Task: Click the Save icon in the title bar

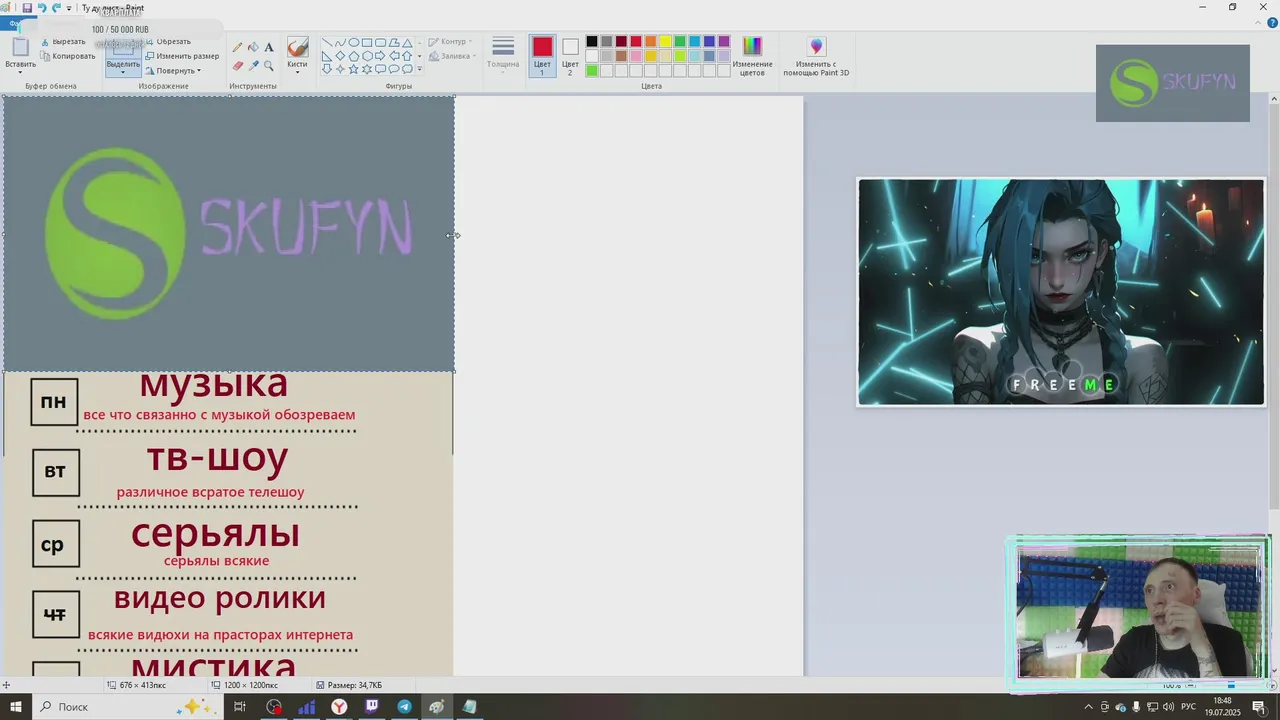Action: [x=27, y=7]
